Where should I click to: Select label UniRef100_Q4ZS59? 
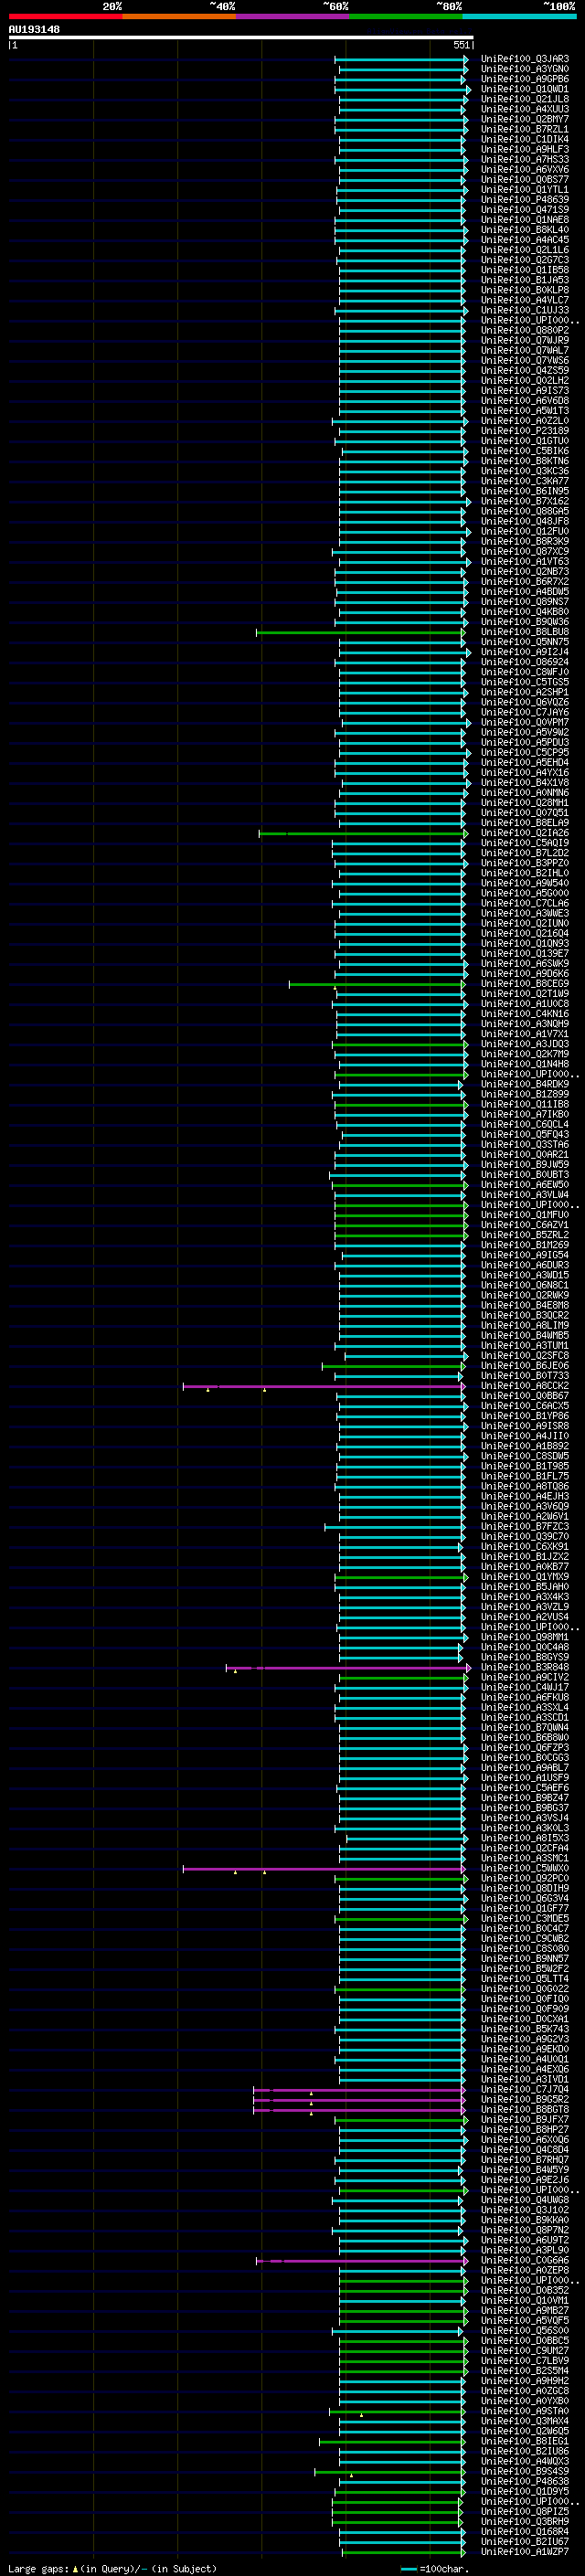[x=525, y=370]
